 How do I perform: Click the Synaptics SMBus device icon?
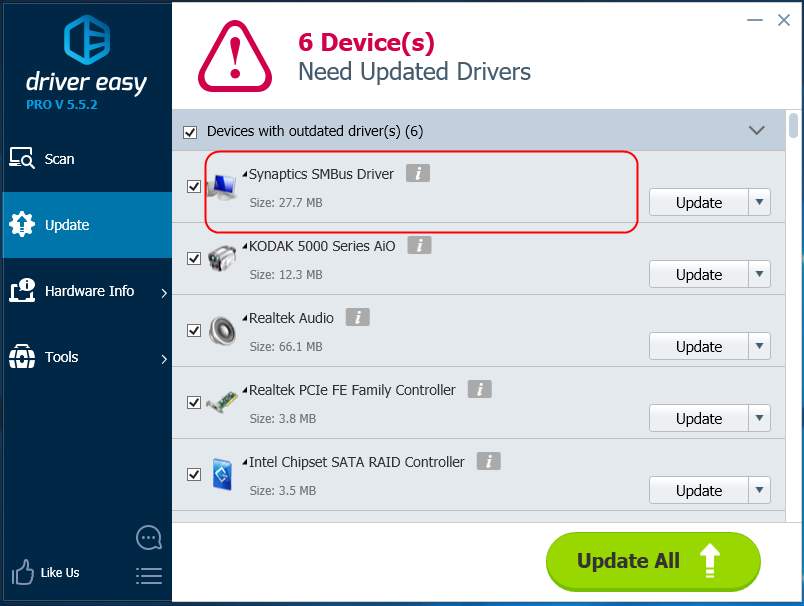click(222, 187)
